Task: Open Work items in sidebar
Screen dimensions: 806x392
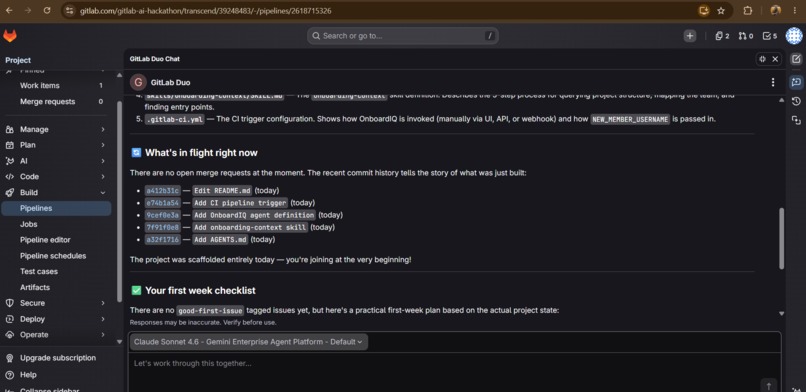Action: [x=56, y=85]
